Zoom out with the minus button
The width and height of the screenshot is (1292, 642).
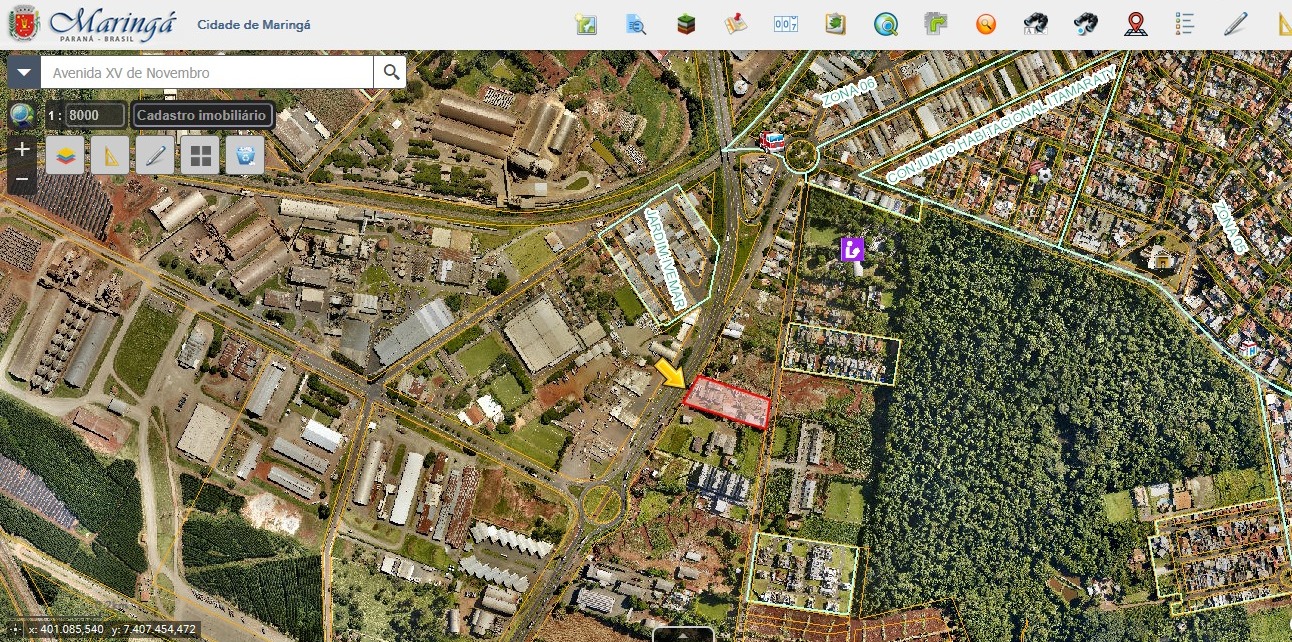click(24, 180)
